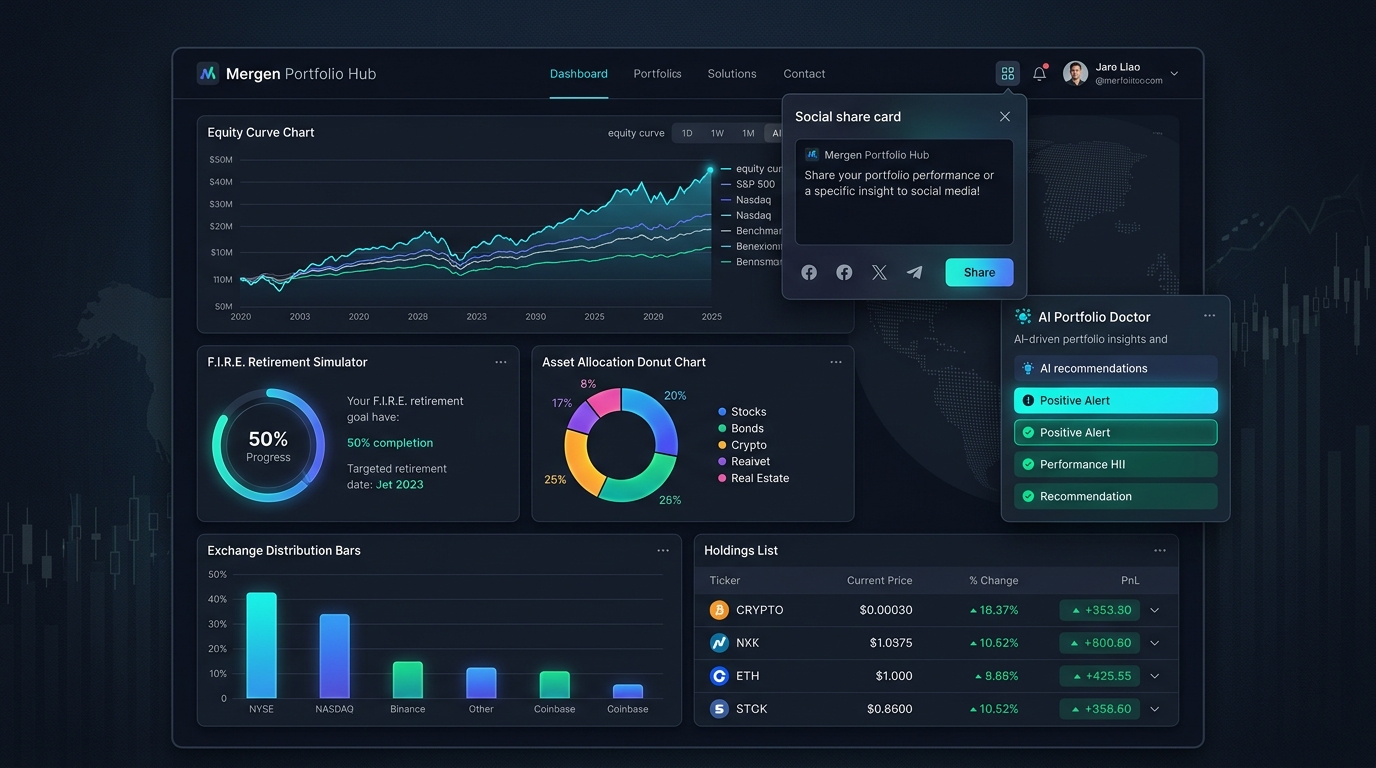Click Jaro Llao's profile avatar
Viewport: 1376px width, 768px height.
1075,73
